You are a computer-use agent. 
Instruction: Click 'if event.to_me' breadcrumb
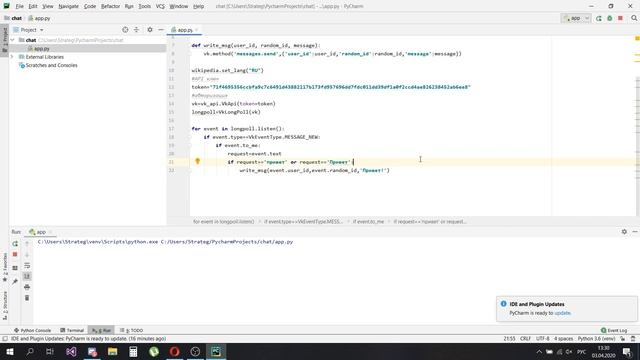click(368, 222)
